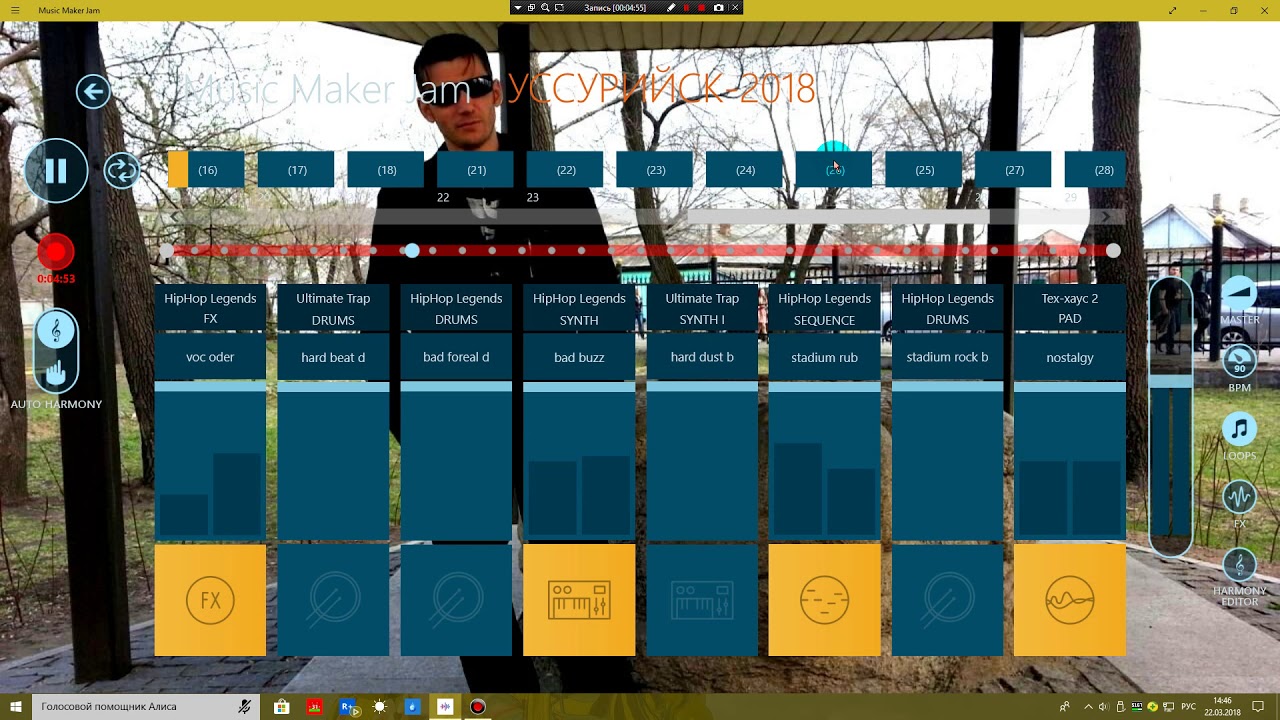Click the recorder screenshot camera icon

coord(718,7)
